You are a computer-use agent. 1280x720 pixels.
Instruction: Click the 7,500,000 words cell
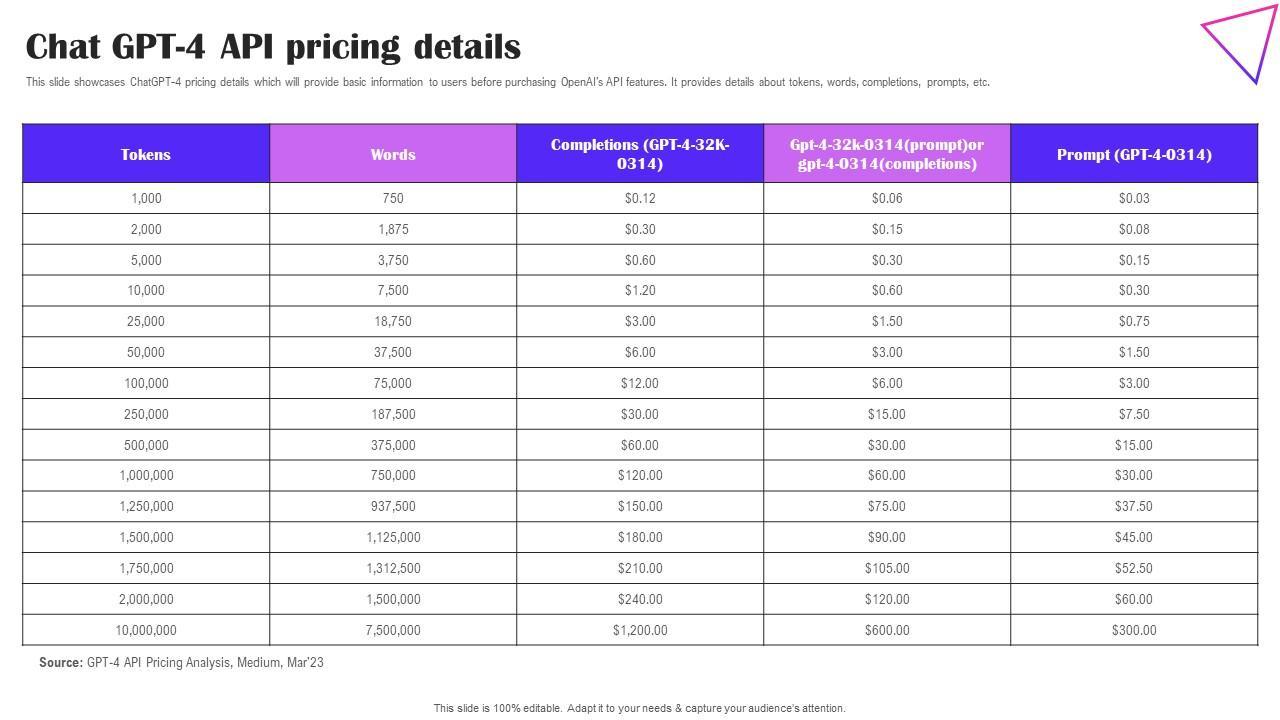pos(393,630)
